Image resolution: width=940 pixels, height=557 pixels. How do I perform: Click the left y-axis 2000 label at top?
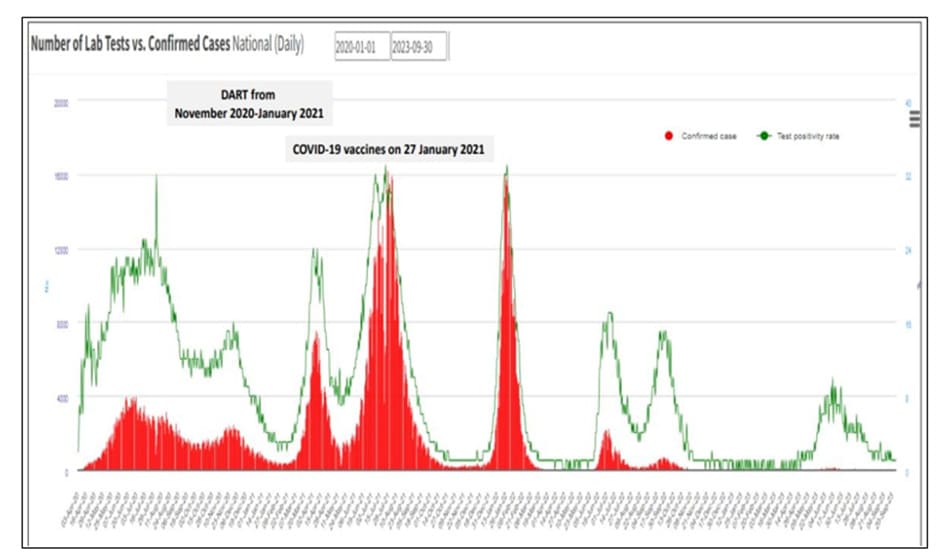click(60, 103)
